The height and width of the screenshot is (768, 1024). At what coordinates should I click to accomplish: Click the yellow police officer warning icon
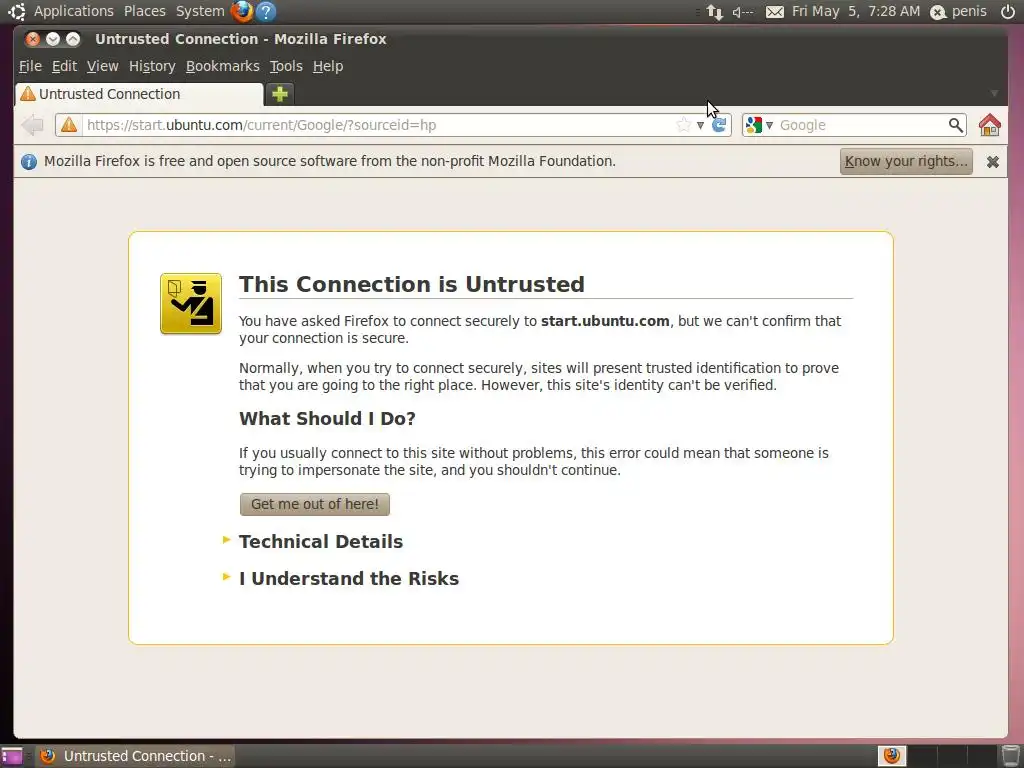[191, 304]
